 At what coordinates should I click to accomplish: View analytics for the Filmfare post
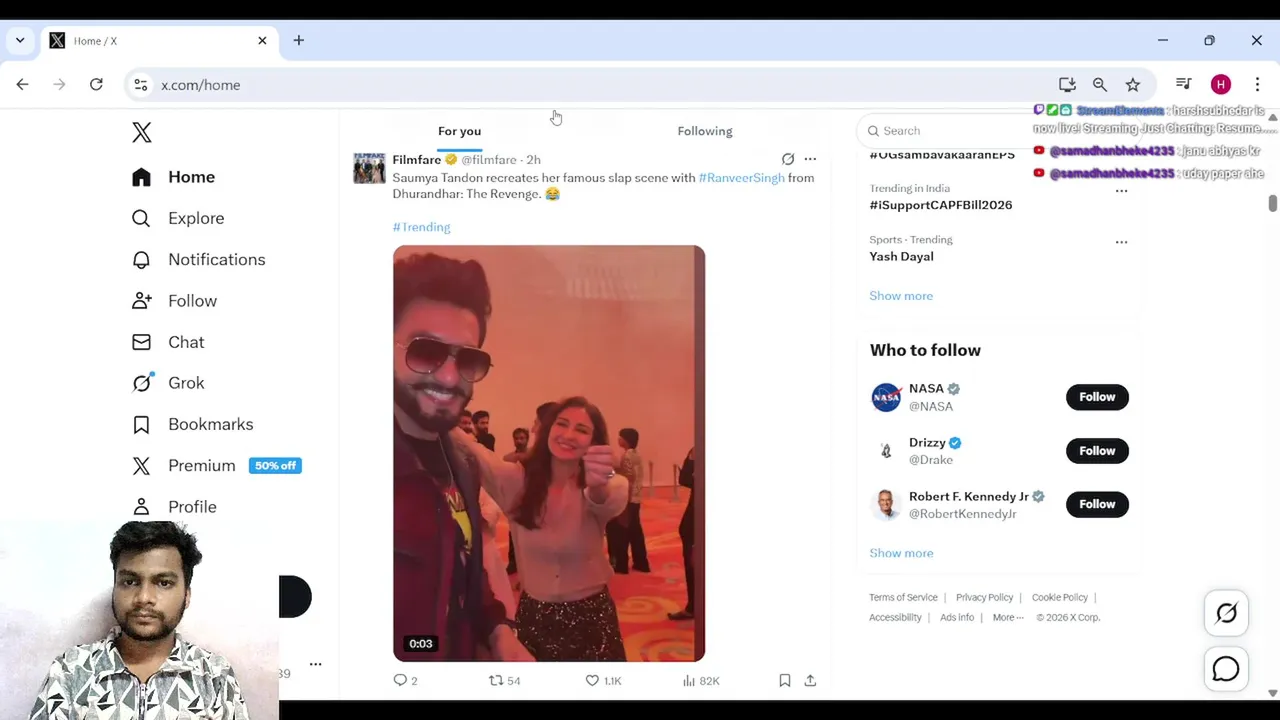[701, 681]
